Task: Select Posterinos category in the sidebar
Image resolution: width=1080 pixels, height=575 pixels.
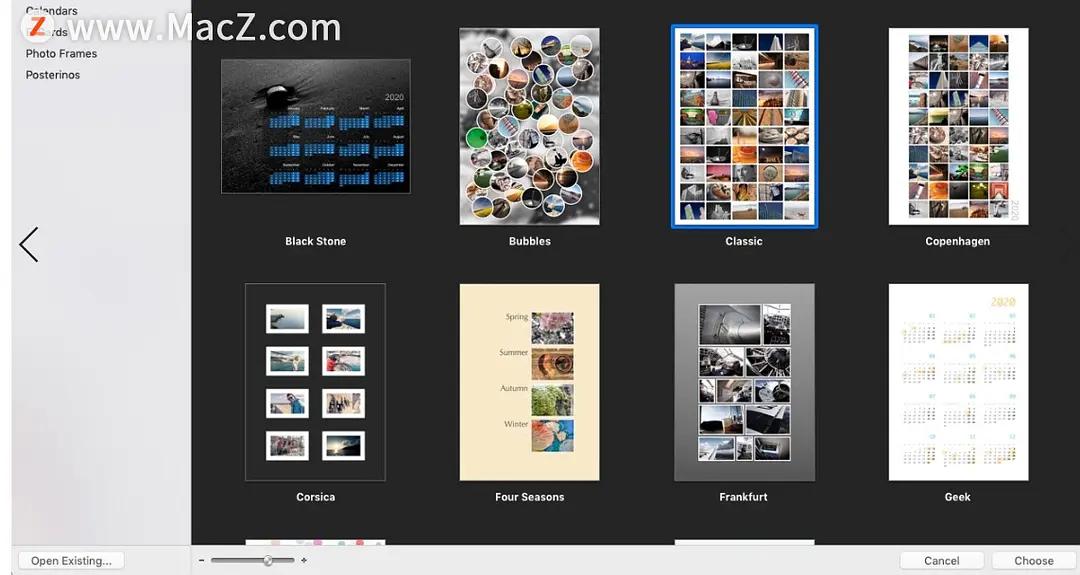Action: click(x=52, y=74)
